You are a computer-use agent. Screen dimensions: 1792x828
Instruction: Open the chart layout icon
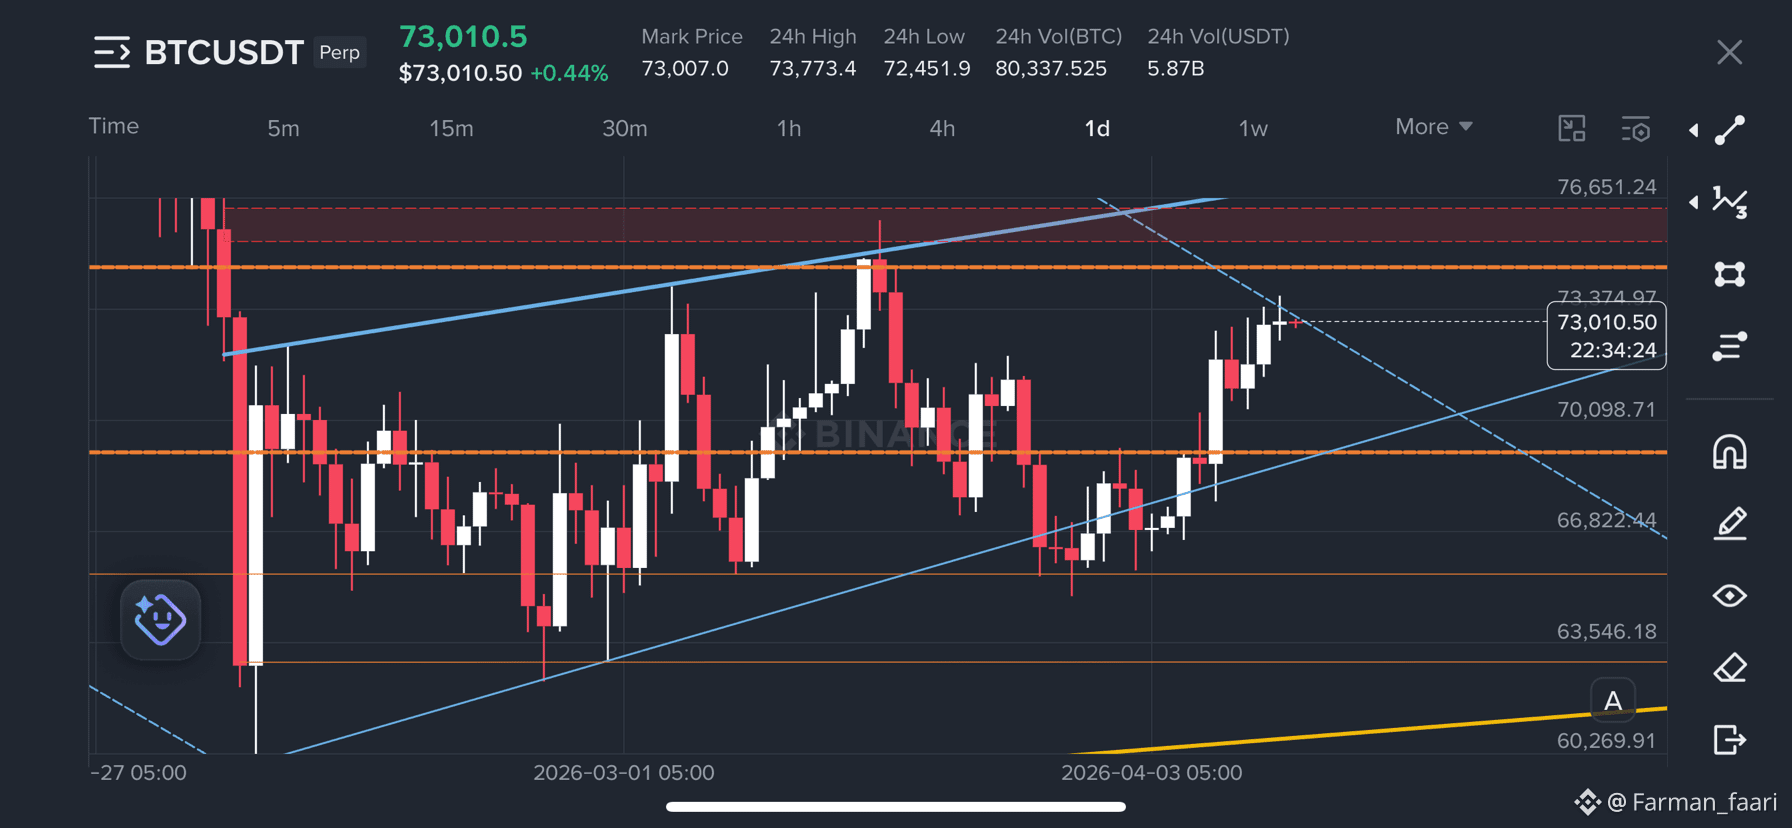(x=1572, y=128)
